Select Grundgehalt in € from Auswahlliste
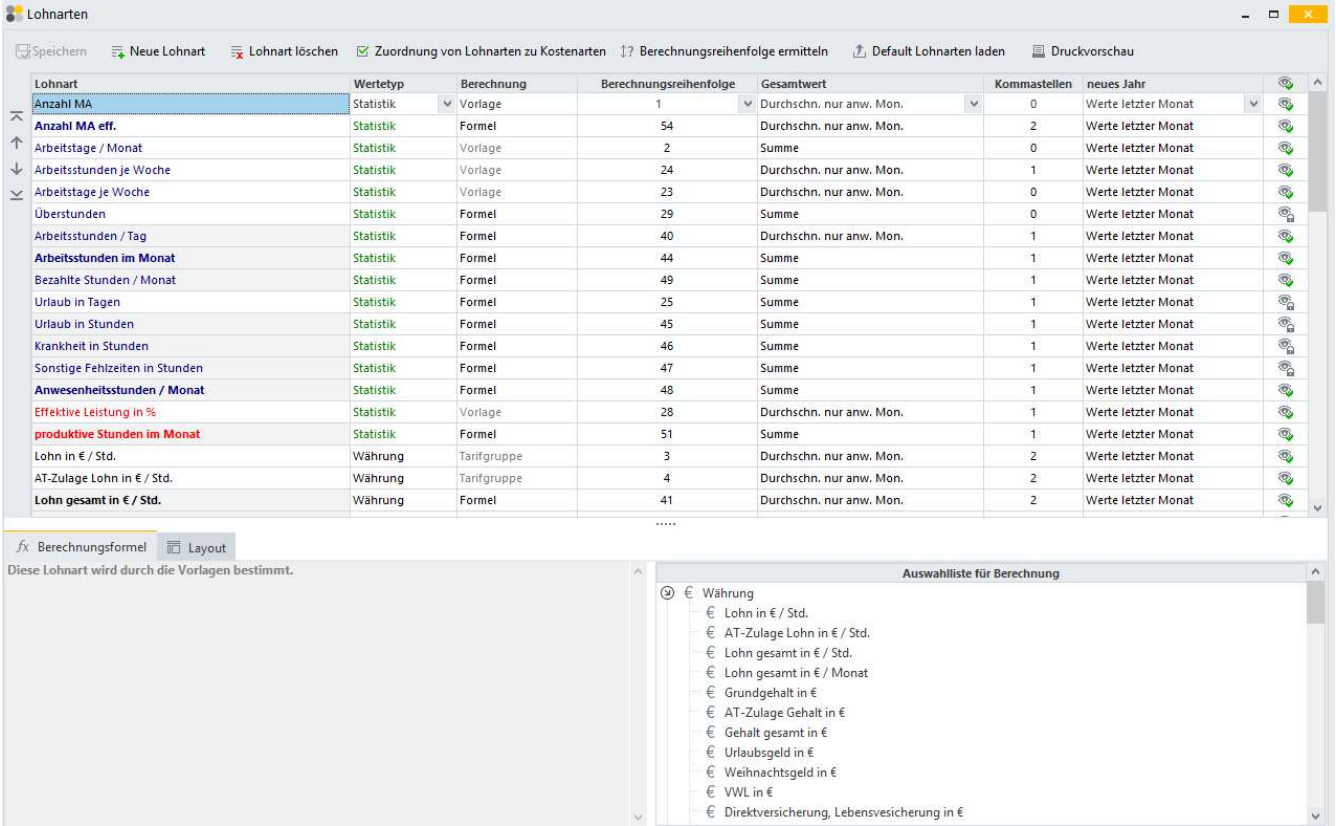Viewport: 1336px width, 826px height. tap(768, 692)
